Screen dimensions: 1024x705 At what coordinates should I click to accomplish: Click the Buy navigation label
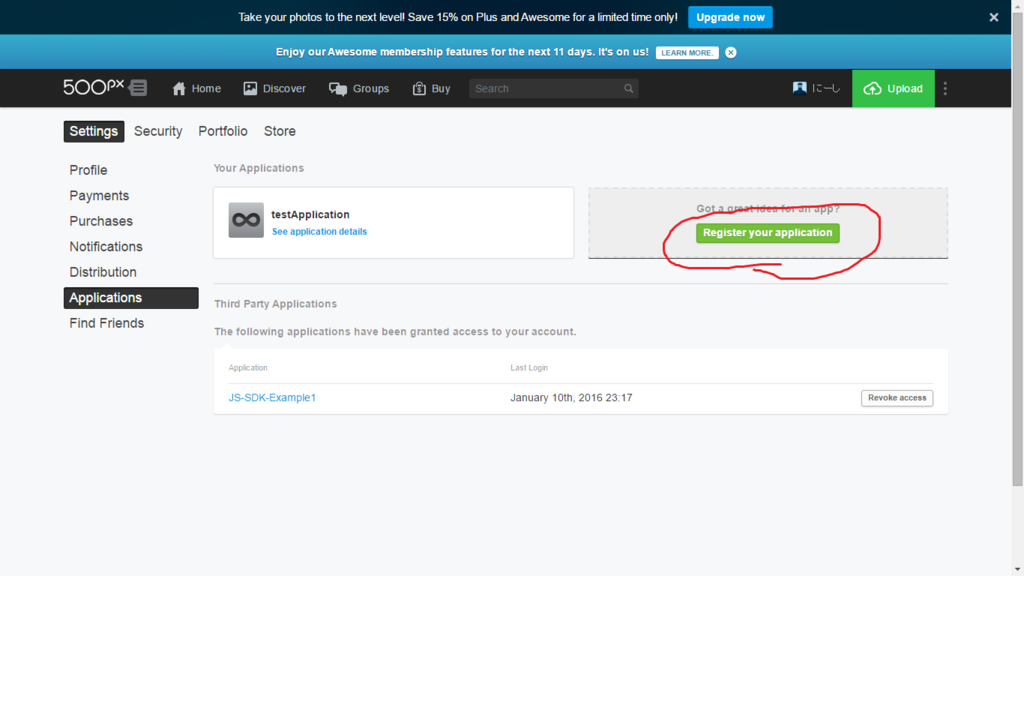[x=441, y=89]
